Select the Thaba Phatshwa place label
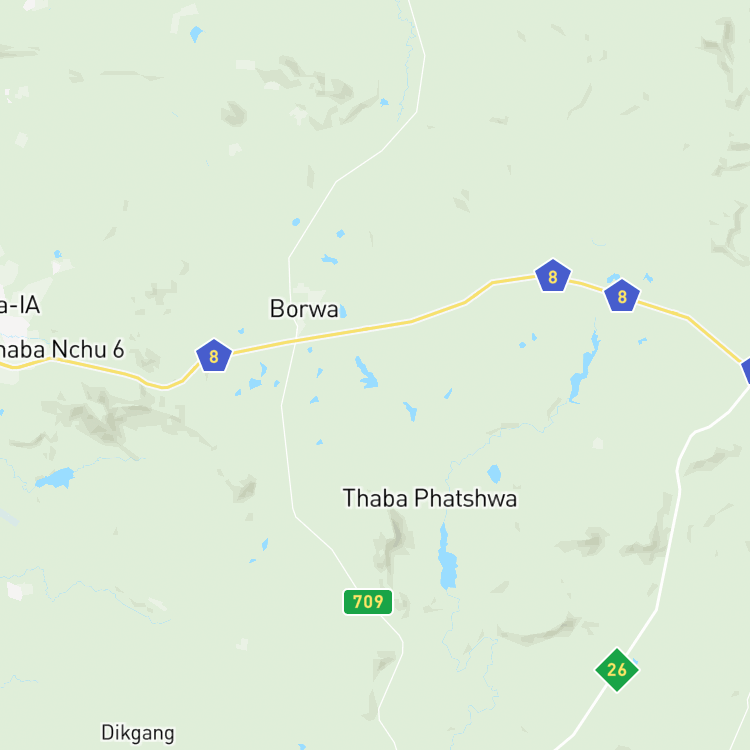This screenshot has height=750, width=750. 430,498
